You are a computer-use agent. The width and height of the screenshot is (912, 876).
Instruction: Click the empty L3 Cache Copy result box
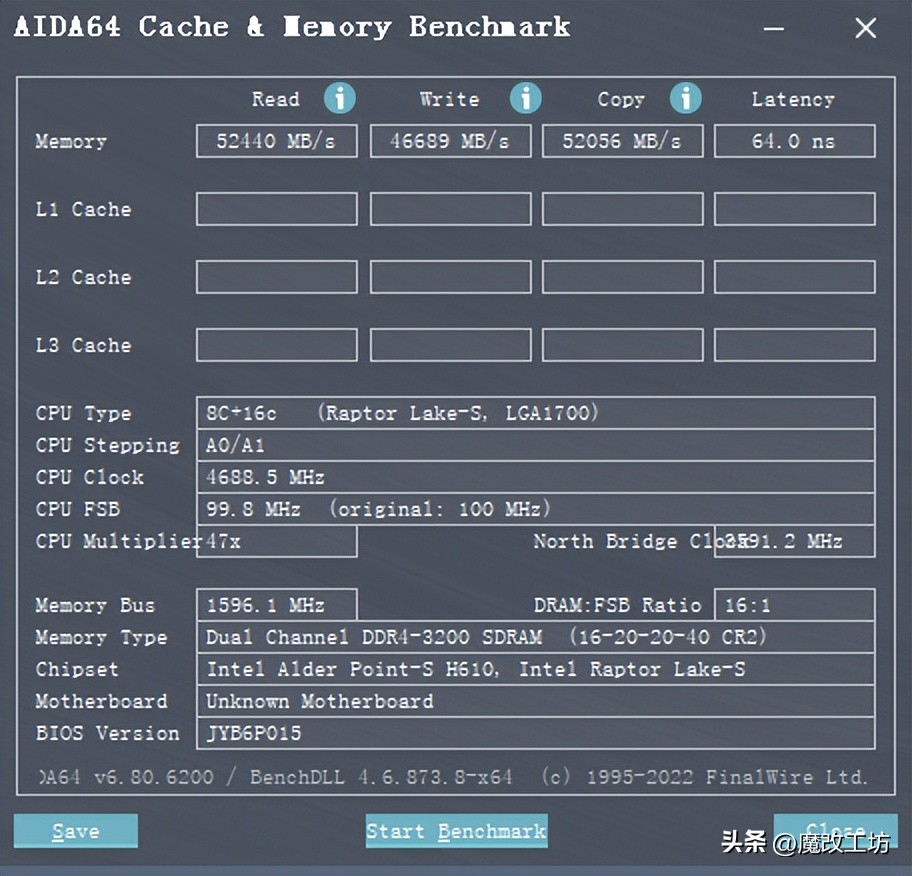coord(622,345)
